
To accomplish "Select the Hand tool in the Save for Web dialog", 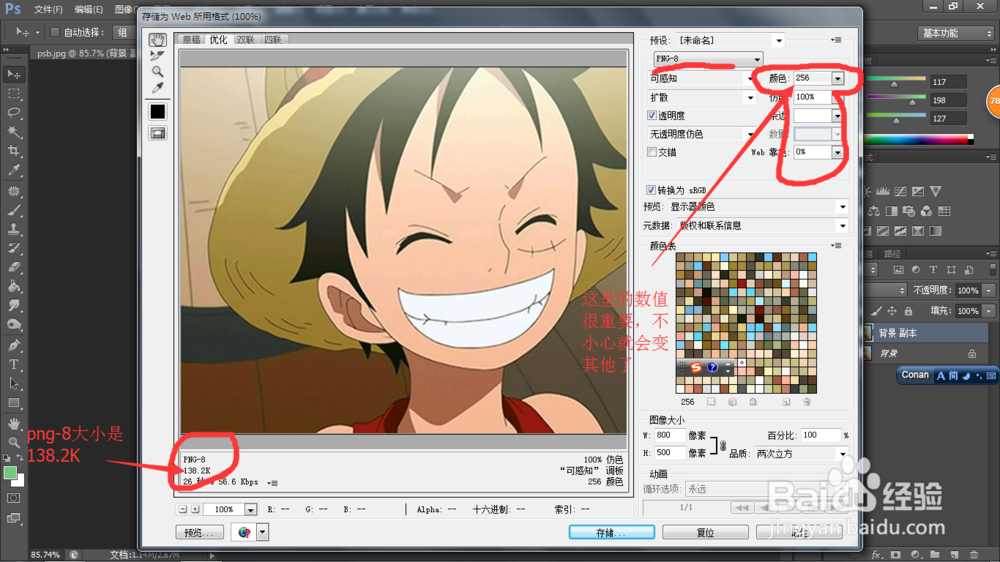I will pos(158,40).
